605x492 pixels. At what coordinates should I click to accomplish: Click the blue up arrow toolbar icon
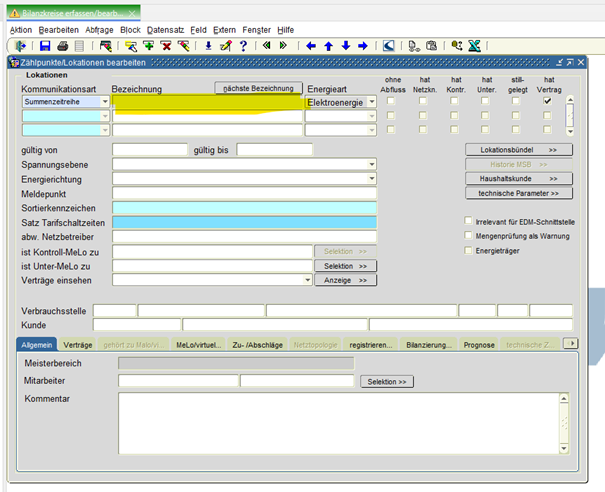(x=328, y=46)
